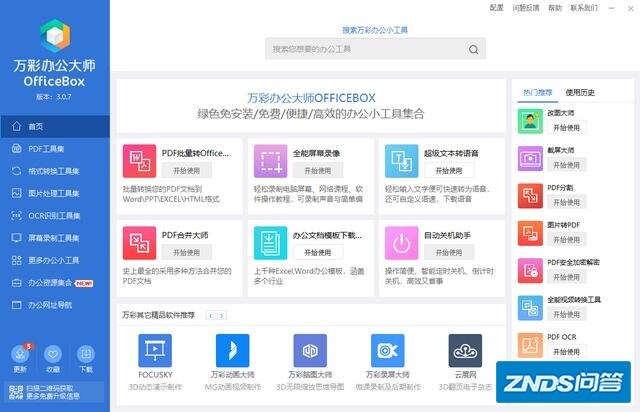Click 超级文本转语音 tool icon

click(x=402, y=161)
